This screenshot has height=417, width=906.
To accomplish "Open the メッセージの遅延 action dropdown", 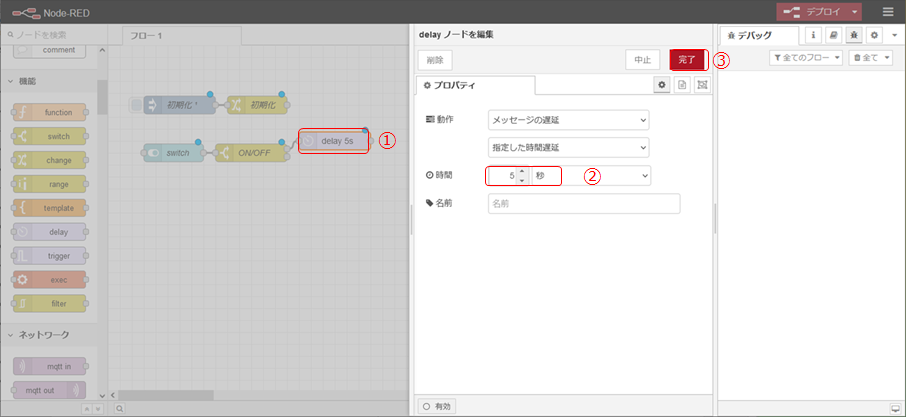I will point(568,120).
